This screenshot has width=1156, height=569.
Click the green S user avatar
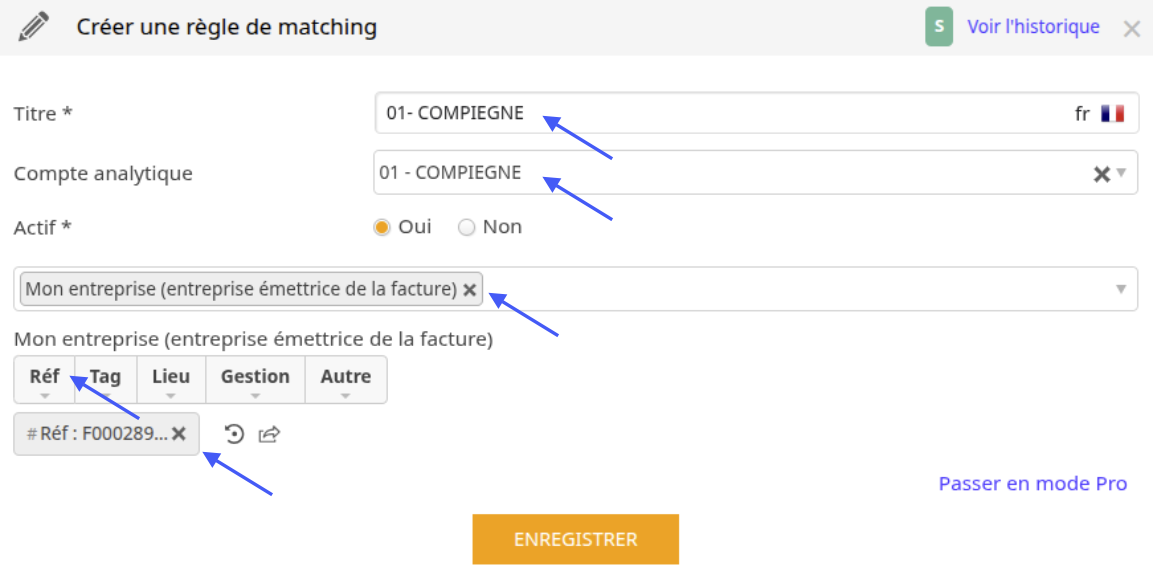939,27
